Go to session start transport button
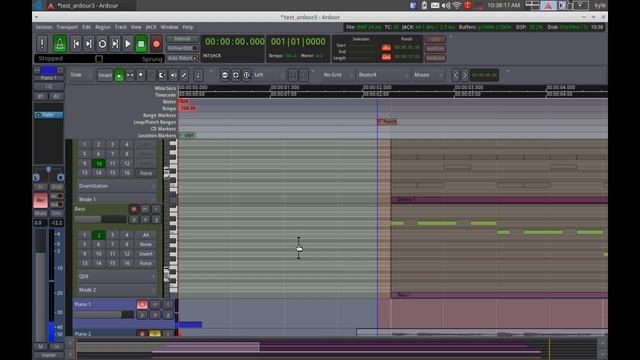Screen dimensions: 640x360 (x=76, y=44)
